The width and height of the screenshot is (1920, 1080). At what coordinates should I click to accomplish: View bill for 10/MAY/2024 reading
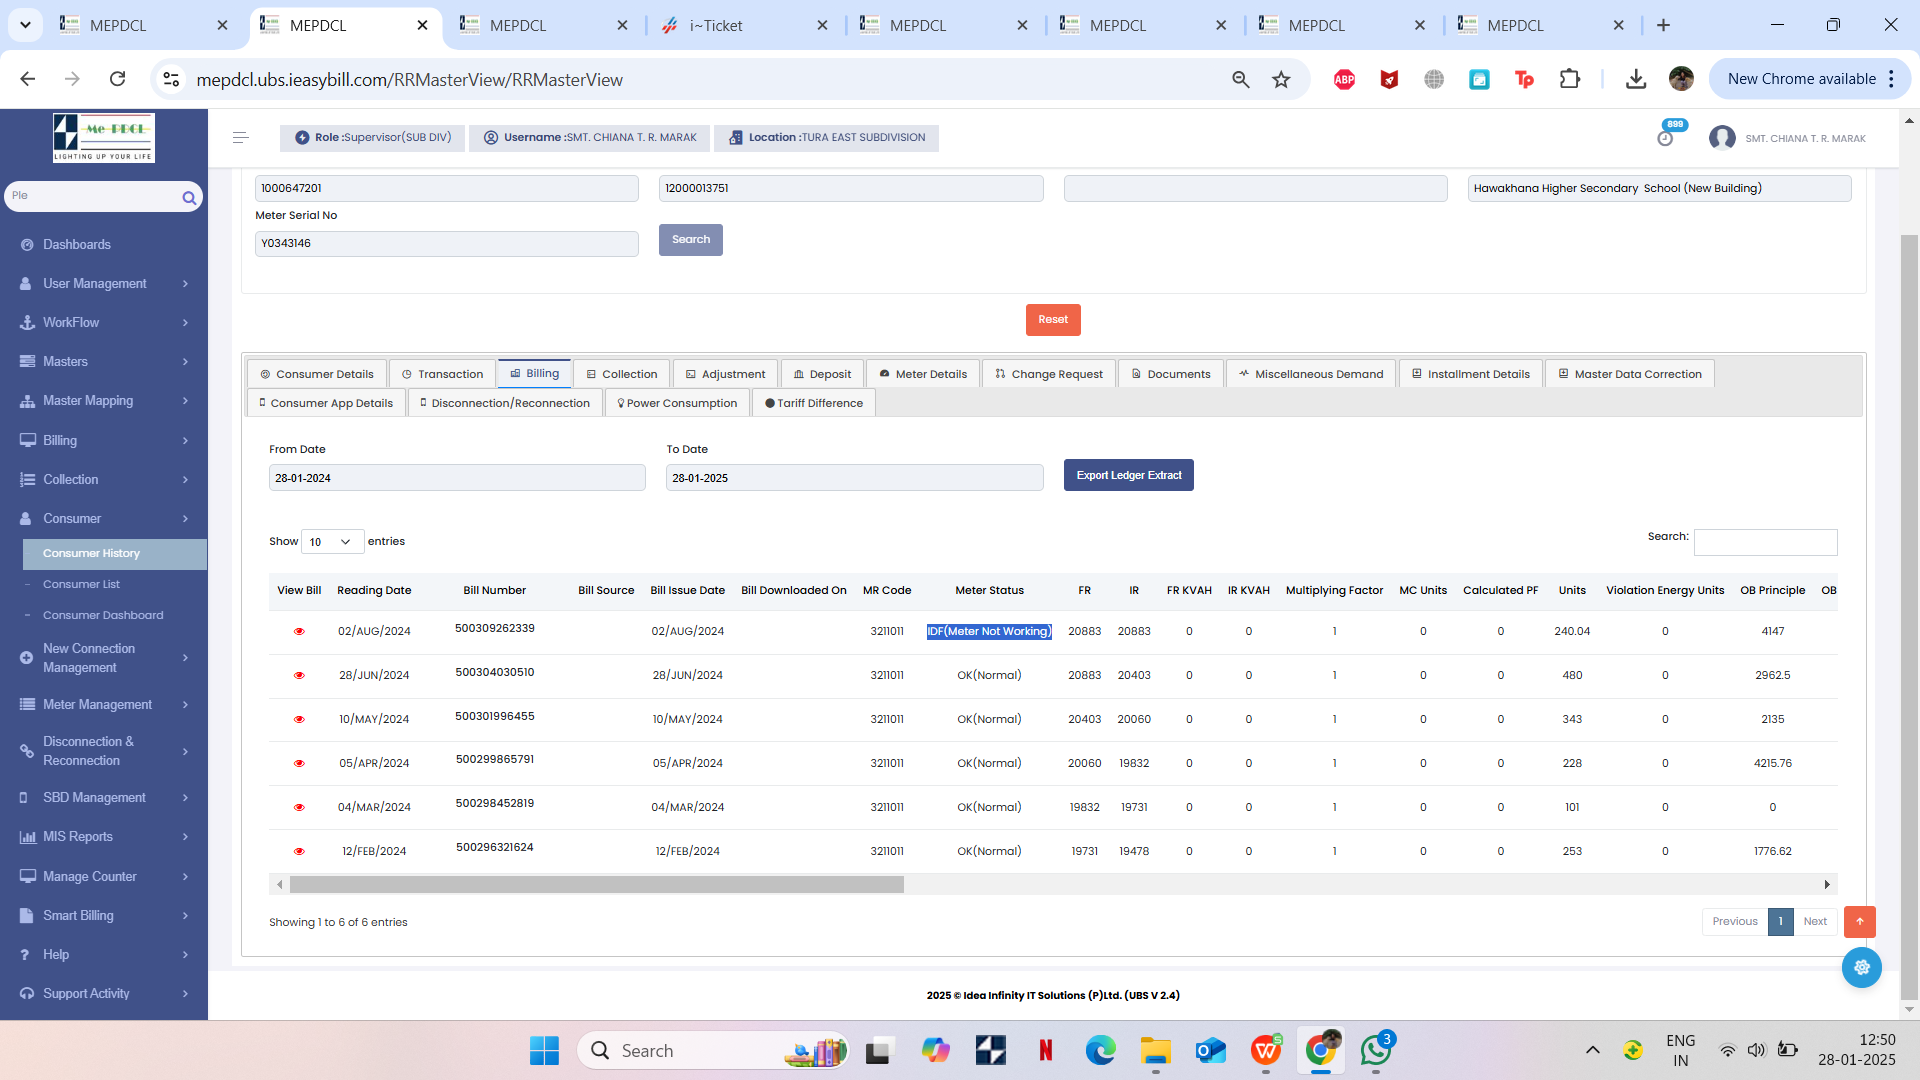click(x=299, y=720)
